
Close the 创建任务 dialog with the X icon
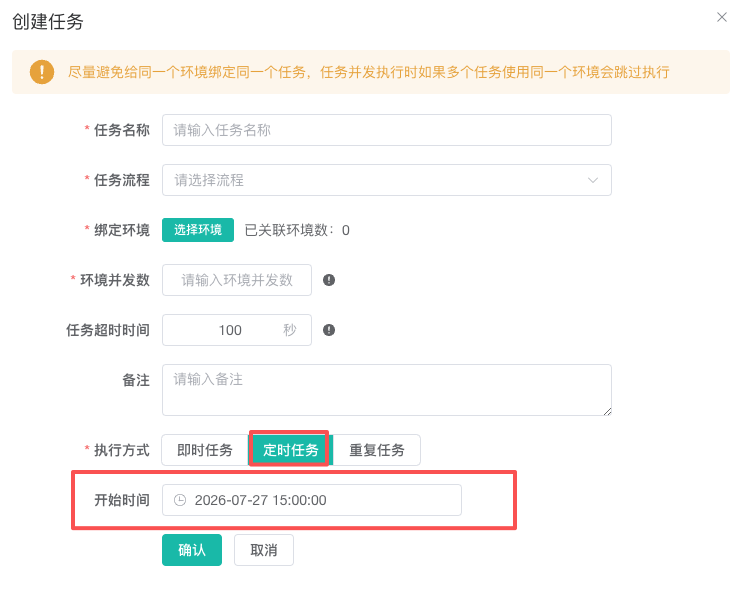click(722, 17)
